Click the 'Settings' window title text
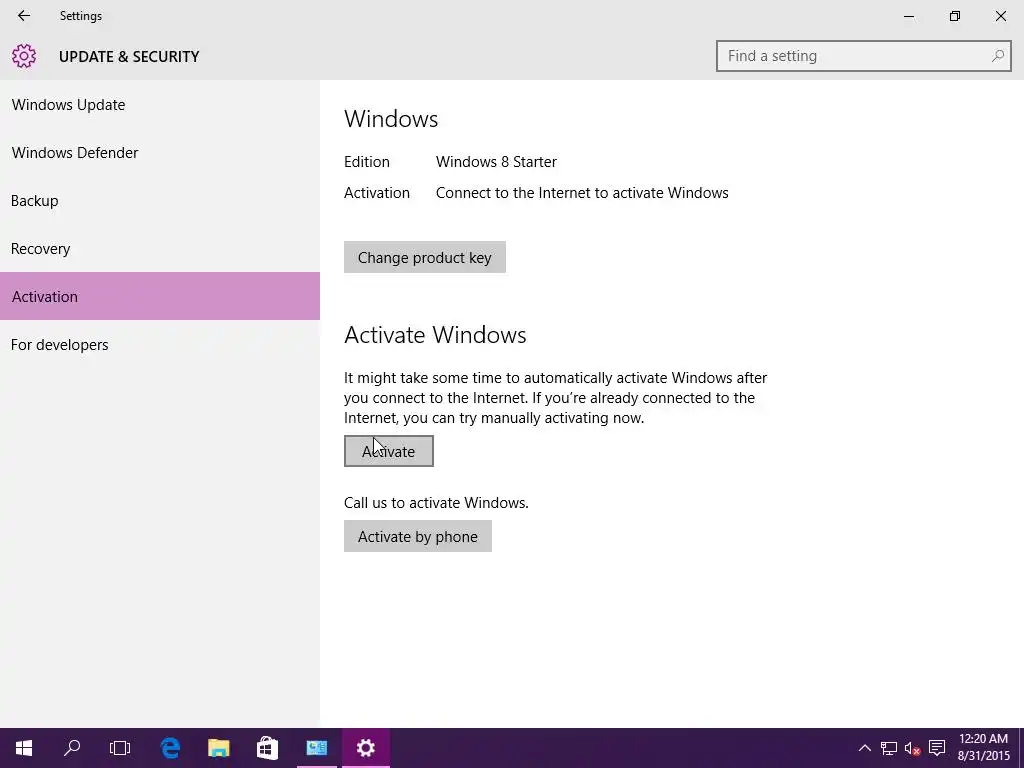 point(81,16)
